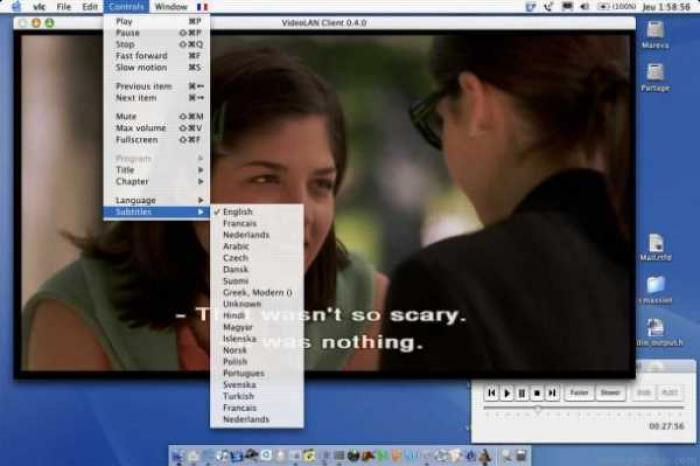This screenshot has width=700, height=466.
Task: Choose Fullscreen in the Controls menu
Action: click(157, 140)
